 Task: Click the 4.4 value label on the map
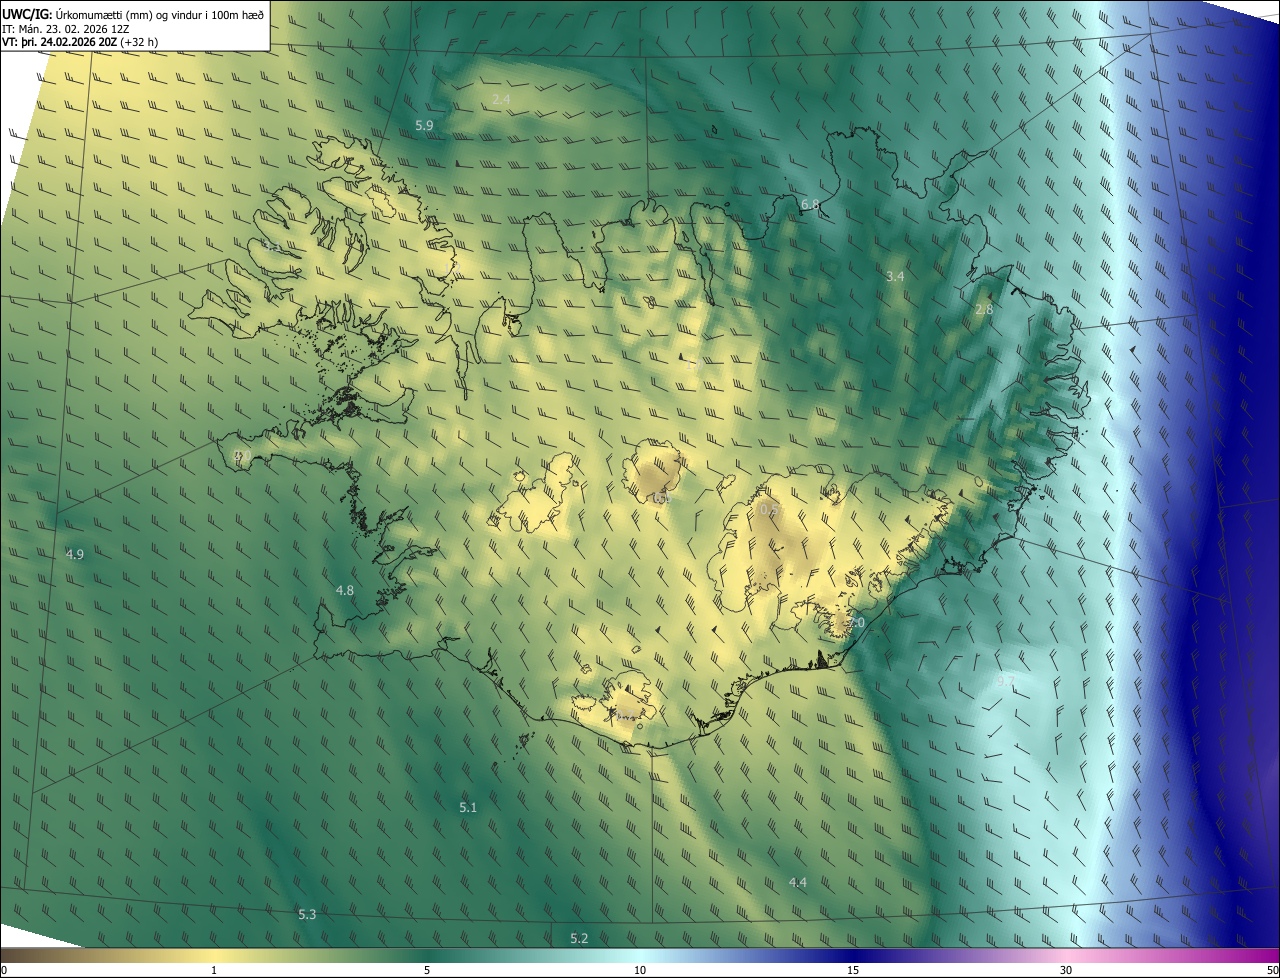(797, 882)
